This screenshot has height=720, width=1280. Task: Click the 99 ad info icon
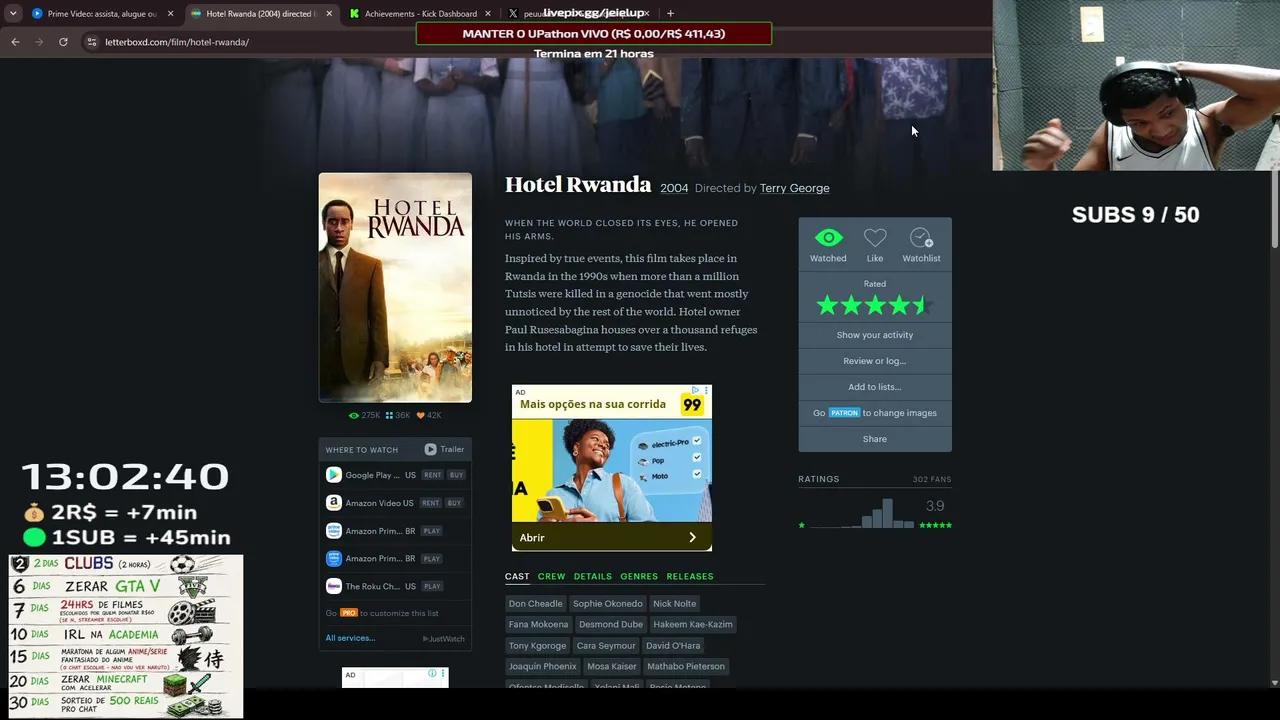(696, 391)
